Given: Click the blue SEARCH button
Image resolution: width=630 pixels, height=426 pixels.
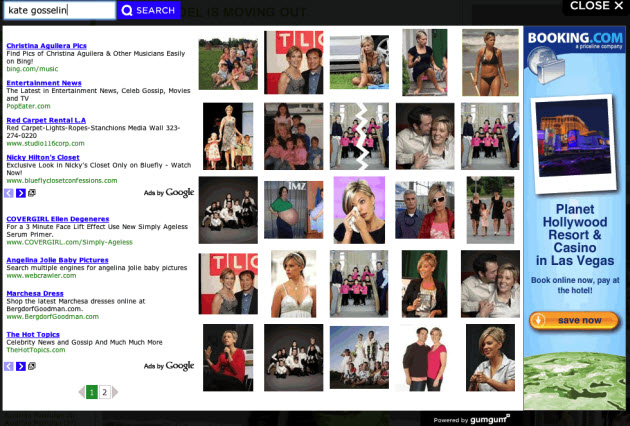Looking at the screenshot, I should coord(148,10).
